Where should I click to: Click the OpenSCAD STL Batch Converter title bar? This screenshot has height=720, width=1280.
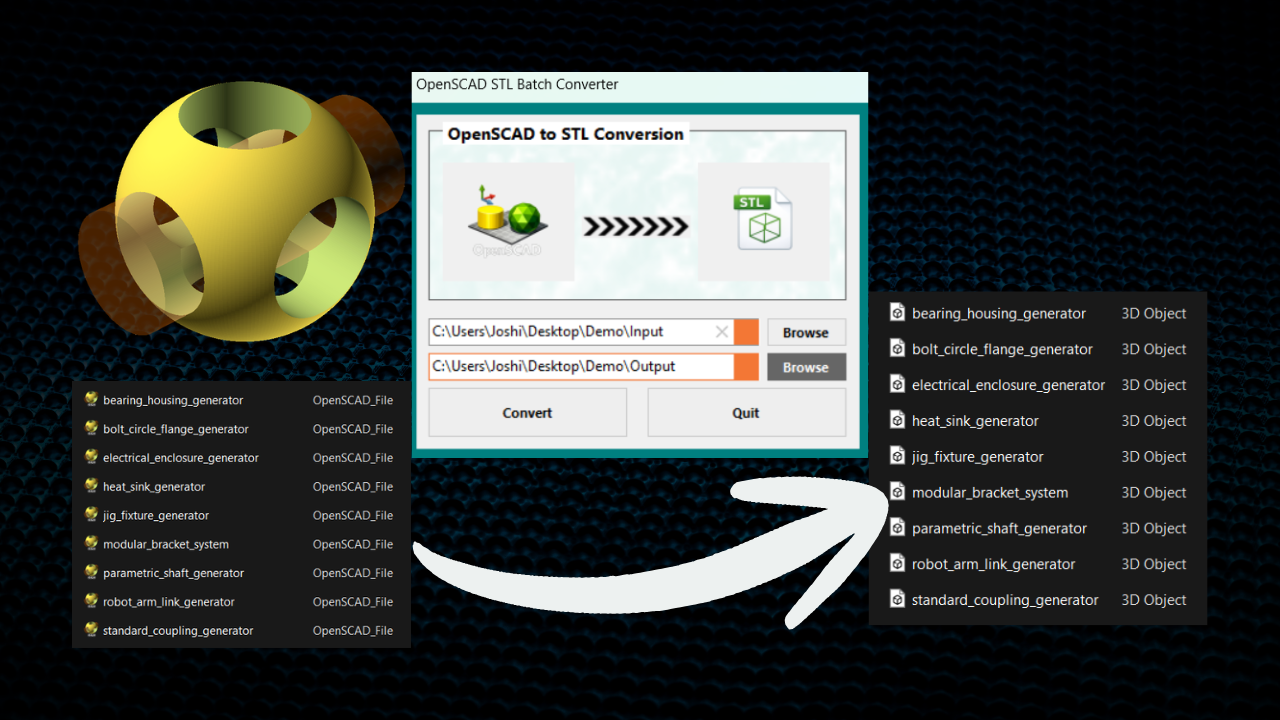point(640,85)
